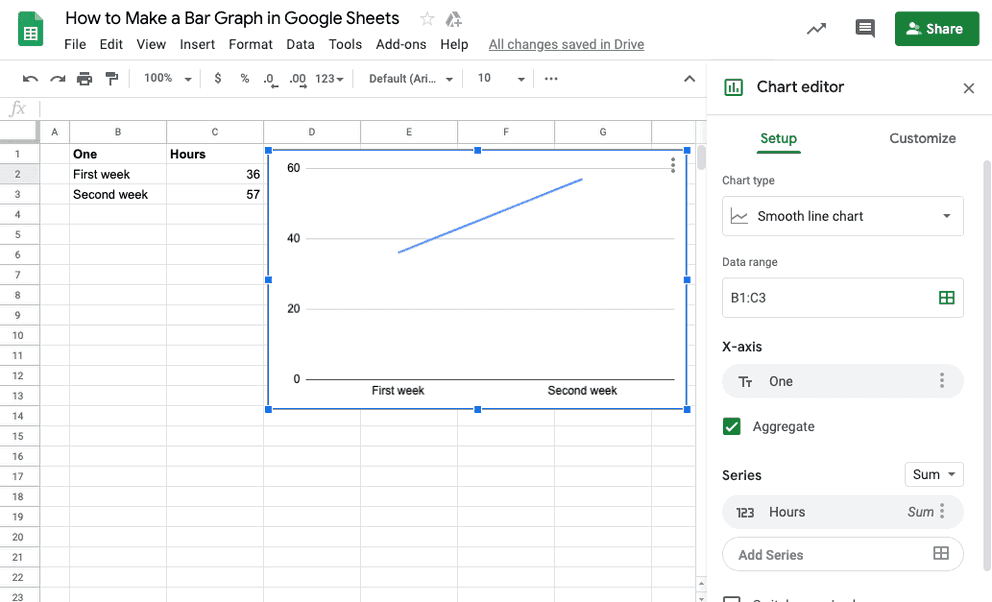992x602 pixels.
Task: Open data range grid picker for Data range
Action: 946,297
